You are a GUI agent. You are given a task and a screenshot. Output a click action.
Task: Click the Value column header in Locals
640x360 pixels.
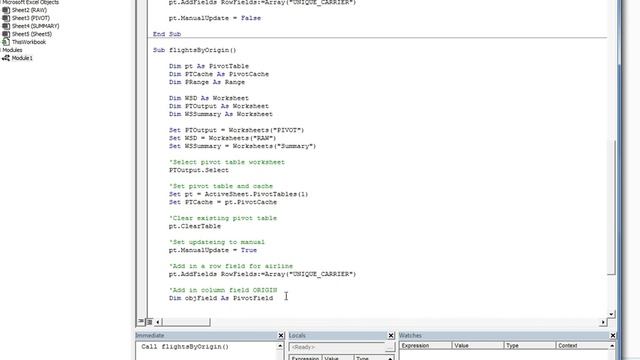338,358
